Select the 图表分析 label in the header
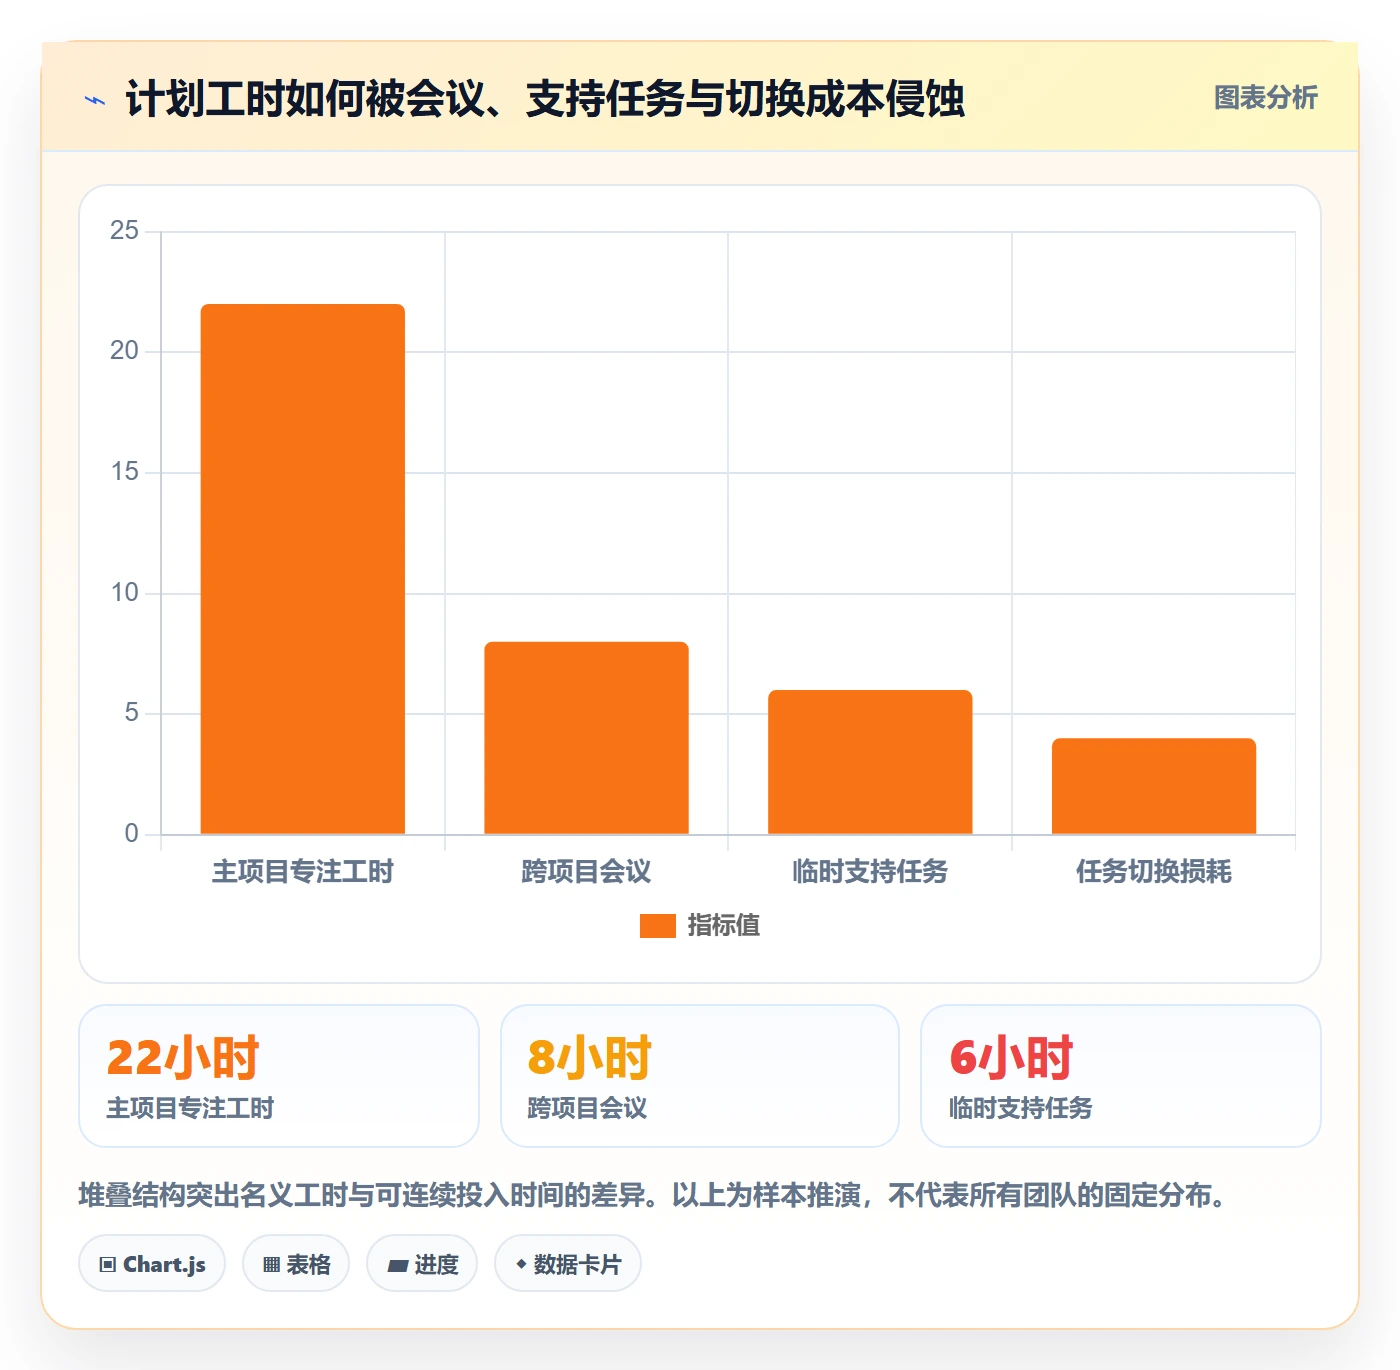This screenshot has height=1370, width=1400. tap(1266, 98)
